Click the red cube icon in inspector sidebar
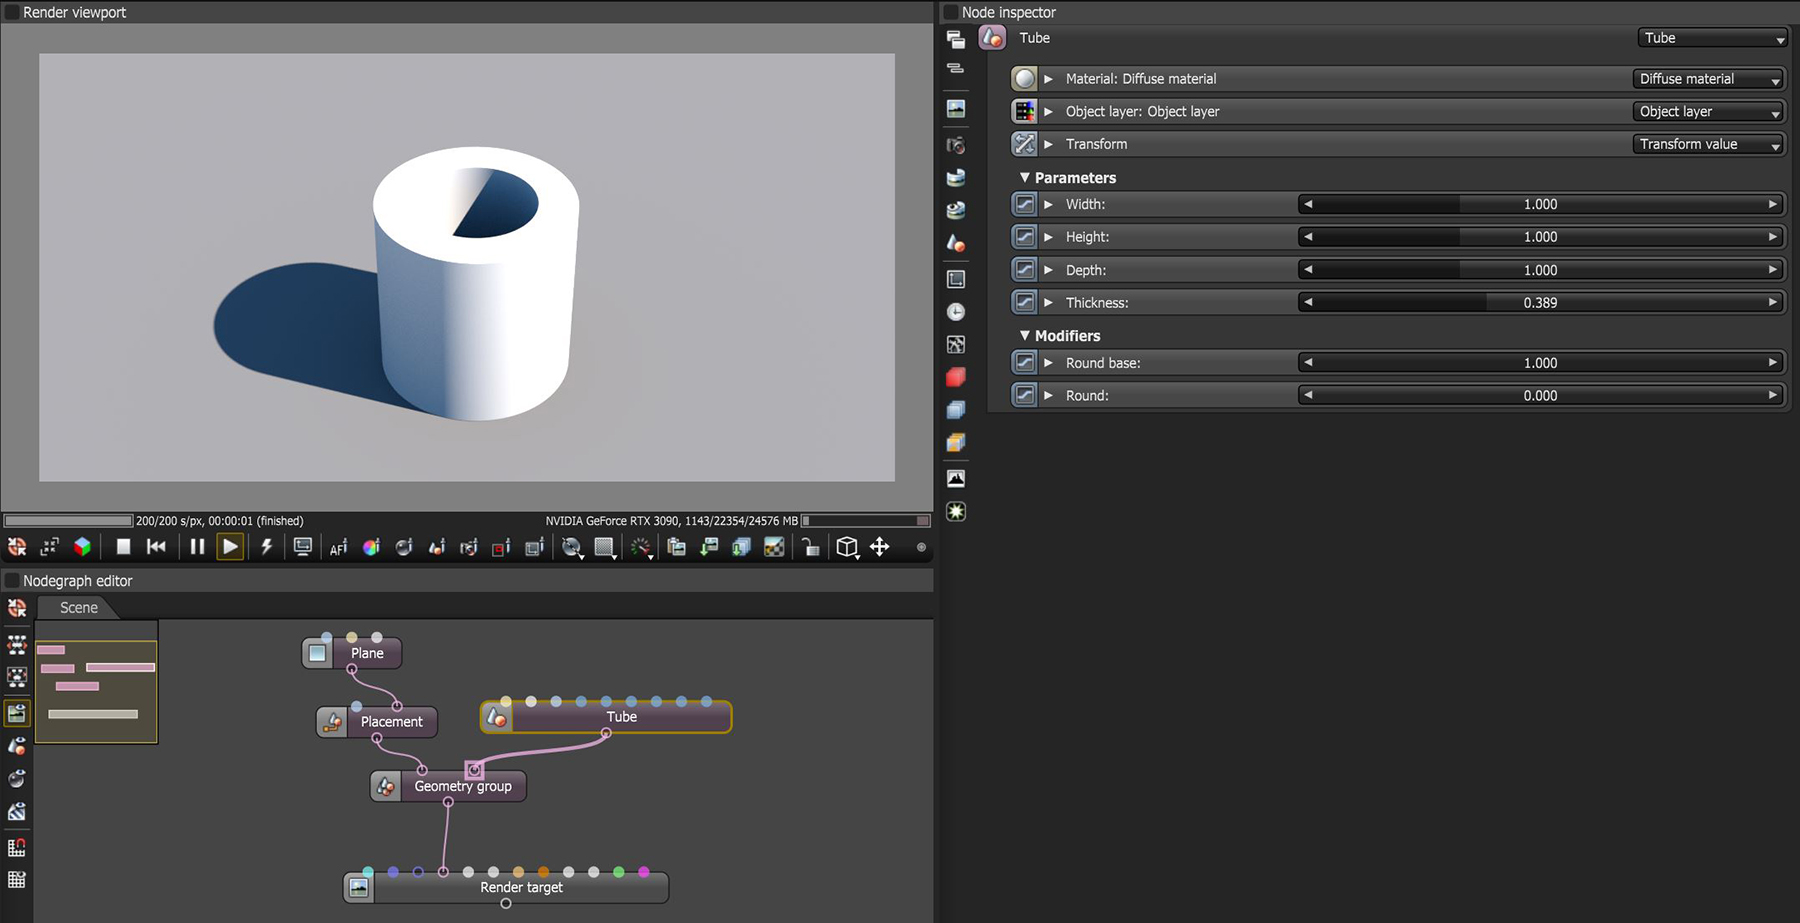Image resolution: width=1800 pixels, height=923 pixels. (956, 377)
